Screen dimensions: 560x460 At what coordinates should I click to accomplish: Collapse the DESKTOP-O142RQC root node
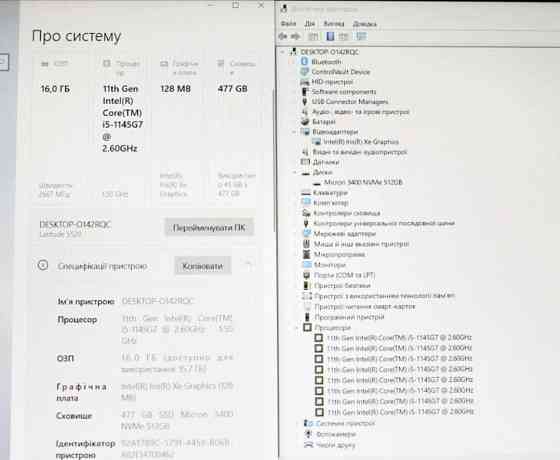tap(282, 52)
